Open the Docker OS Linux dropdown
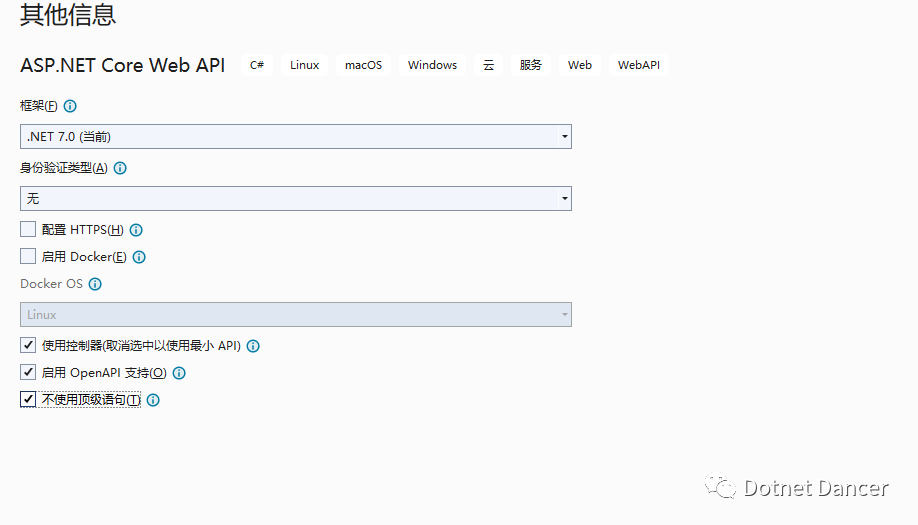 [x=296, y=314]
